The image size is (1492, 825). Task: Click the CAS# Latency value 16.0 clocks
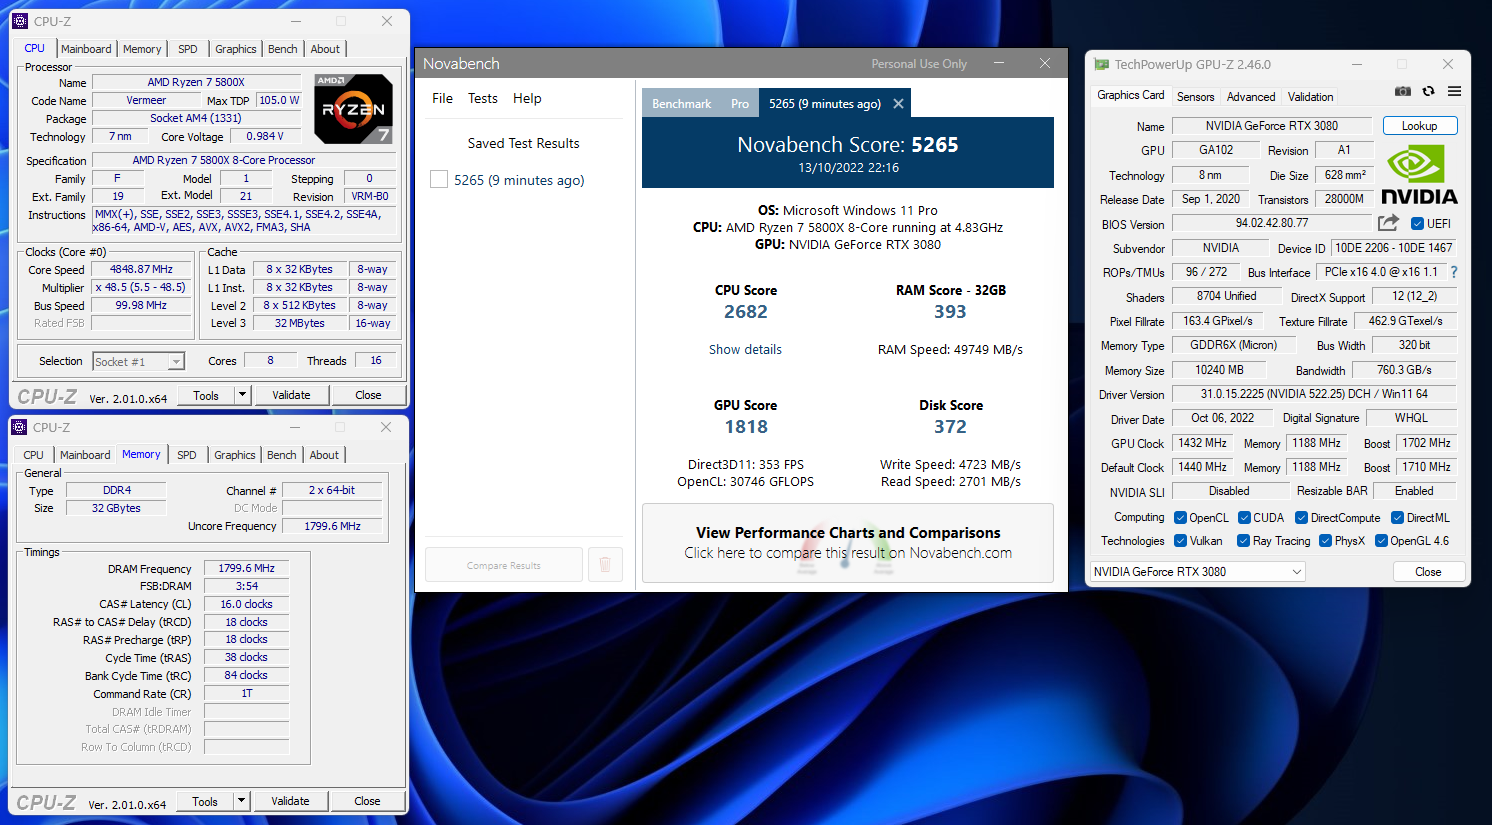[247, 604]
